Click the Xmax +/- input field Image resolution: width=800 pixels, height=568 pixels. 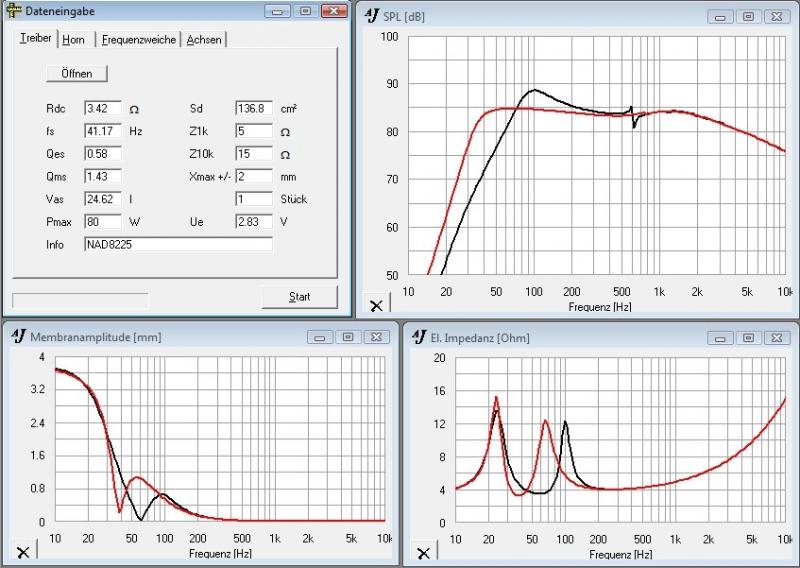tap(254, 176)
